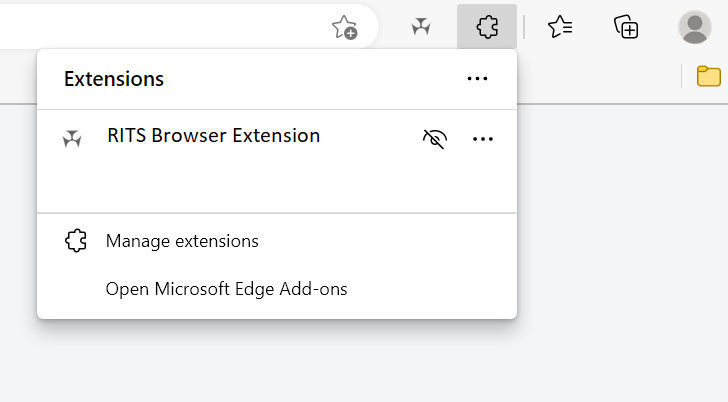The width and height of the screenshot is (728, 402).
Task: Open more options for the Extensions panel
Action: click(x=477, y=79)
